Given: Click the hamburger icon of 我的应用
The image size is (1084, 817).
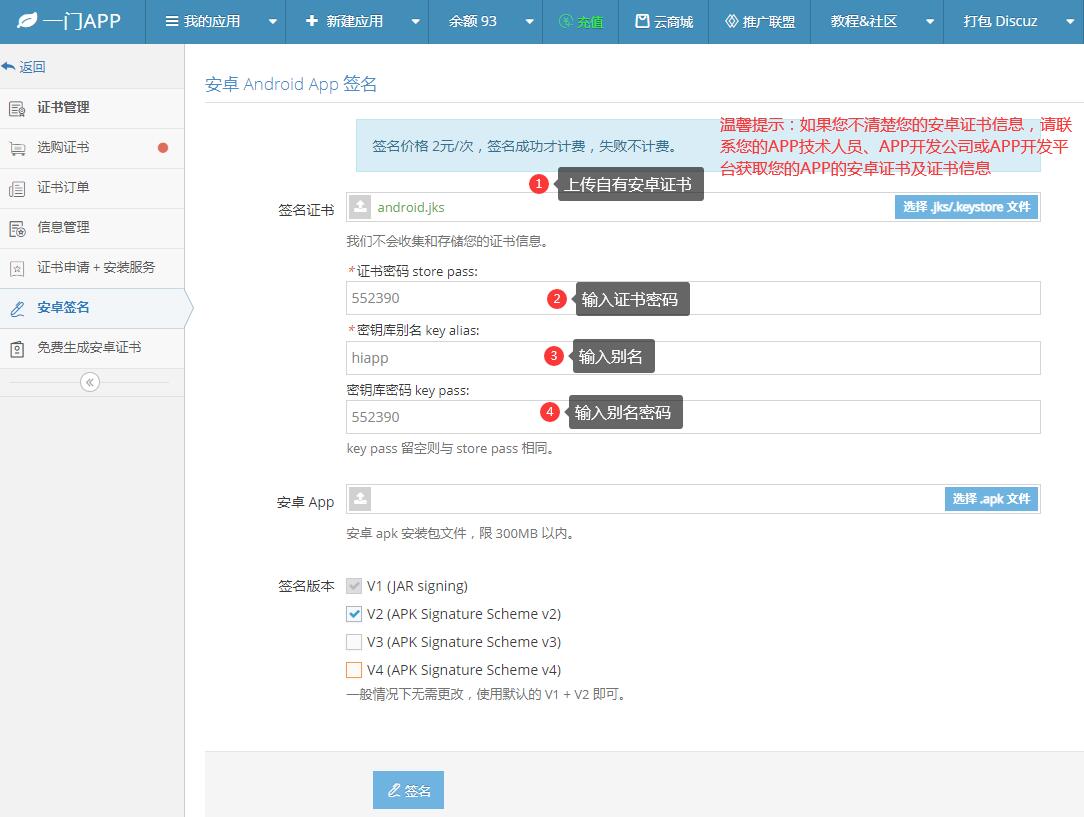Looking at the screenshot, I should 172,21.
